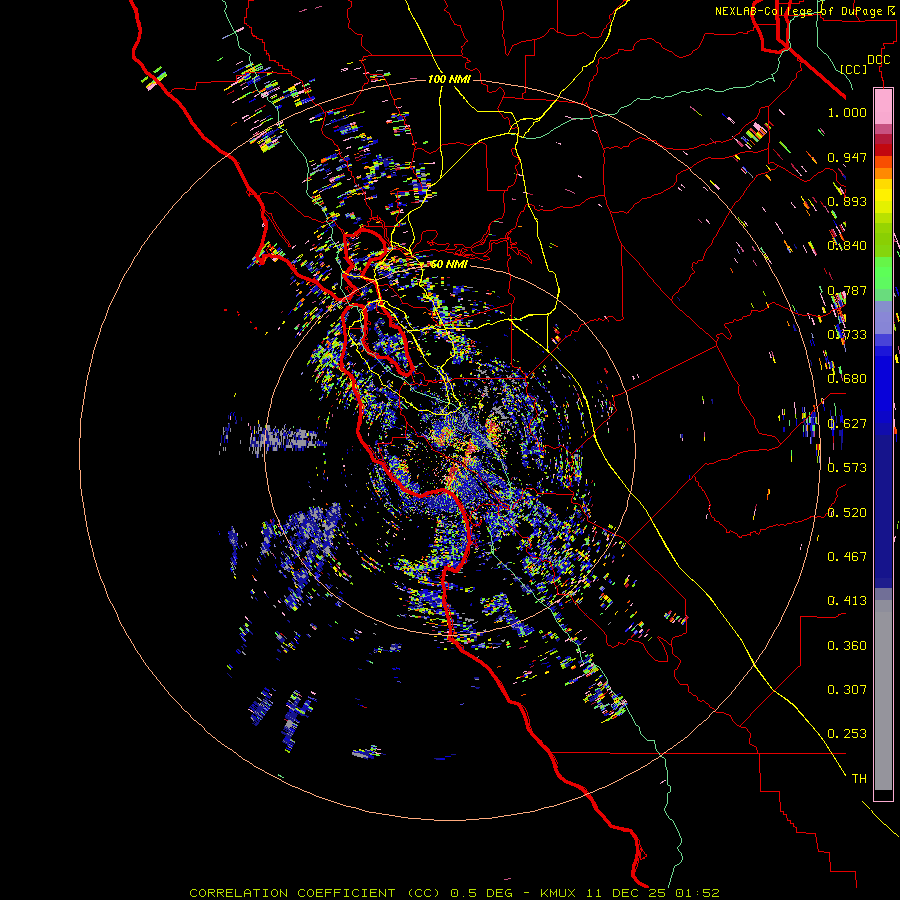
Task: Click the 0.947 legend value
Action: click(847, 157)
